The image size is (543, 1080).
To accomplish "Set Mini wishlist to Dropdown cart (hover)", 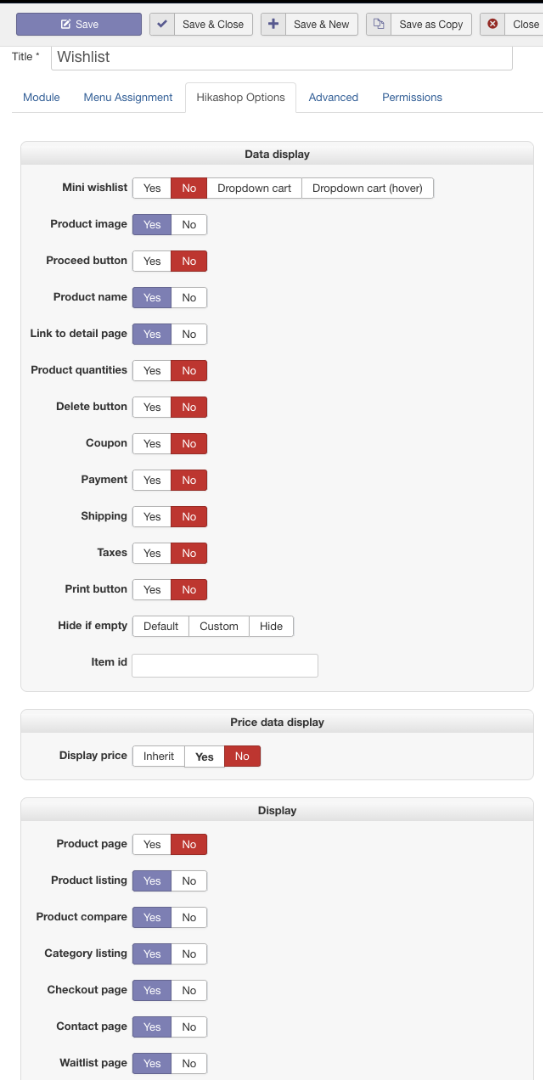I will click(367, 188).
